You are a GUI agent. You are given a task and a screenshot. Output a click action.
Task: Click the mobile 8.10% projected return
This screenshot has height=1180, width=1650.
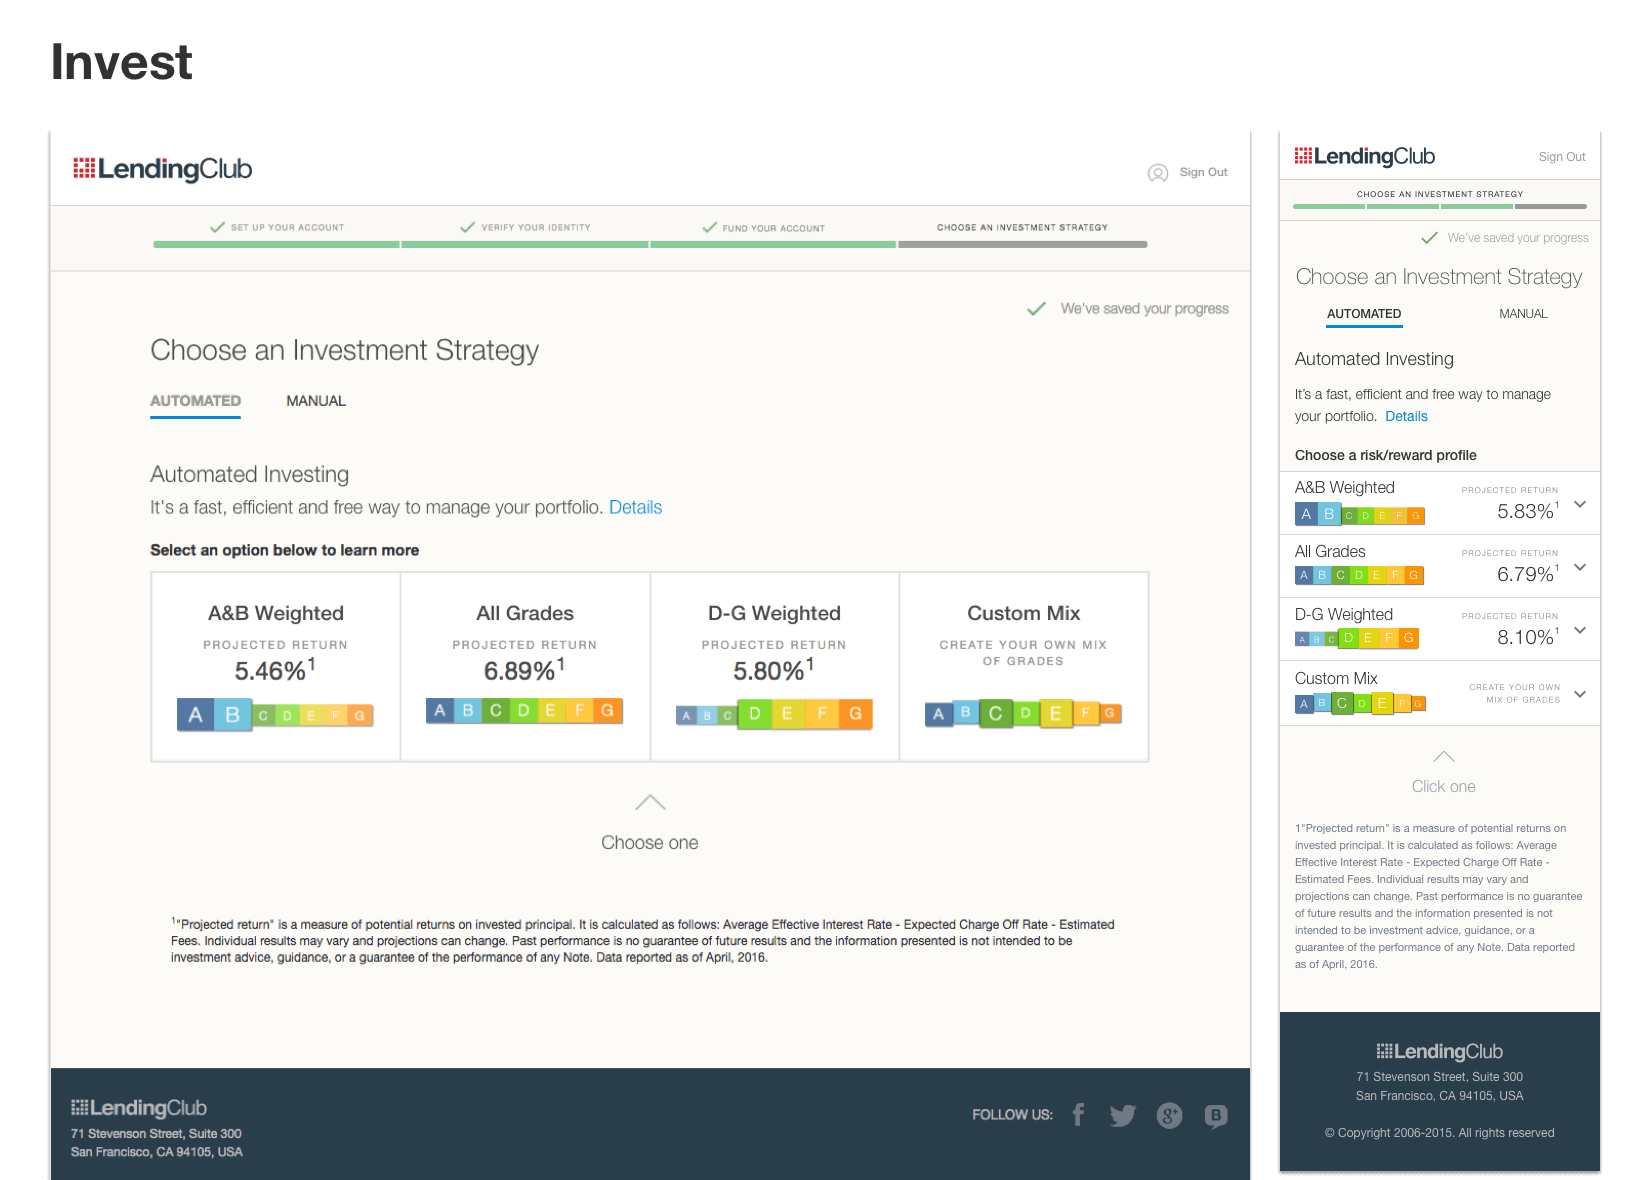click(x=1527, y=637)
